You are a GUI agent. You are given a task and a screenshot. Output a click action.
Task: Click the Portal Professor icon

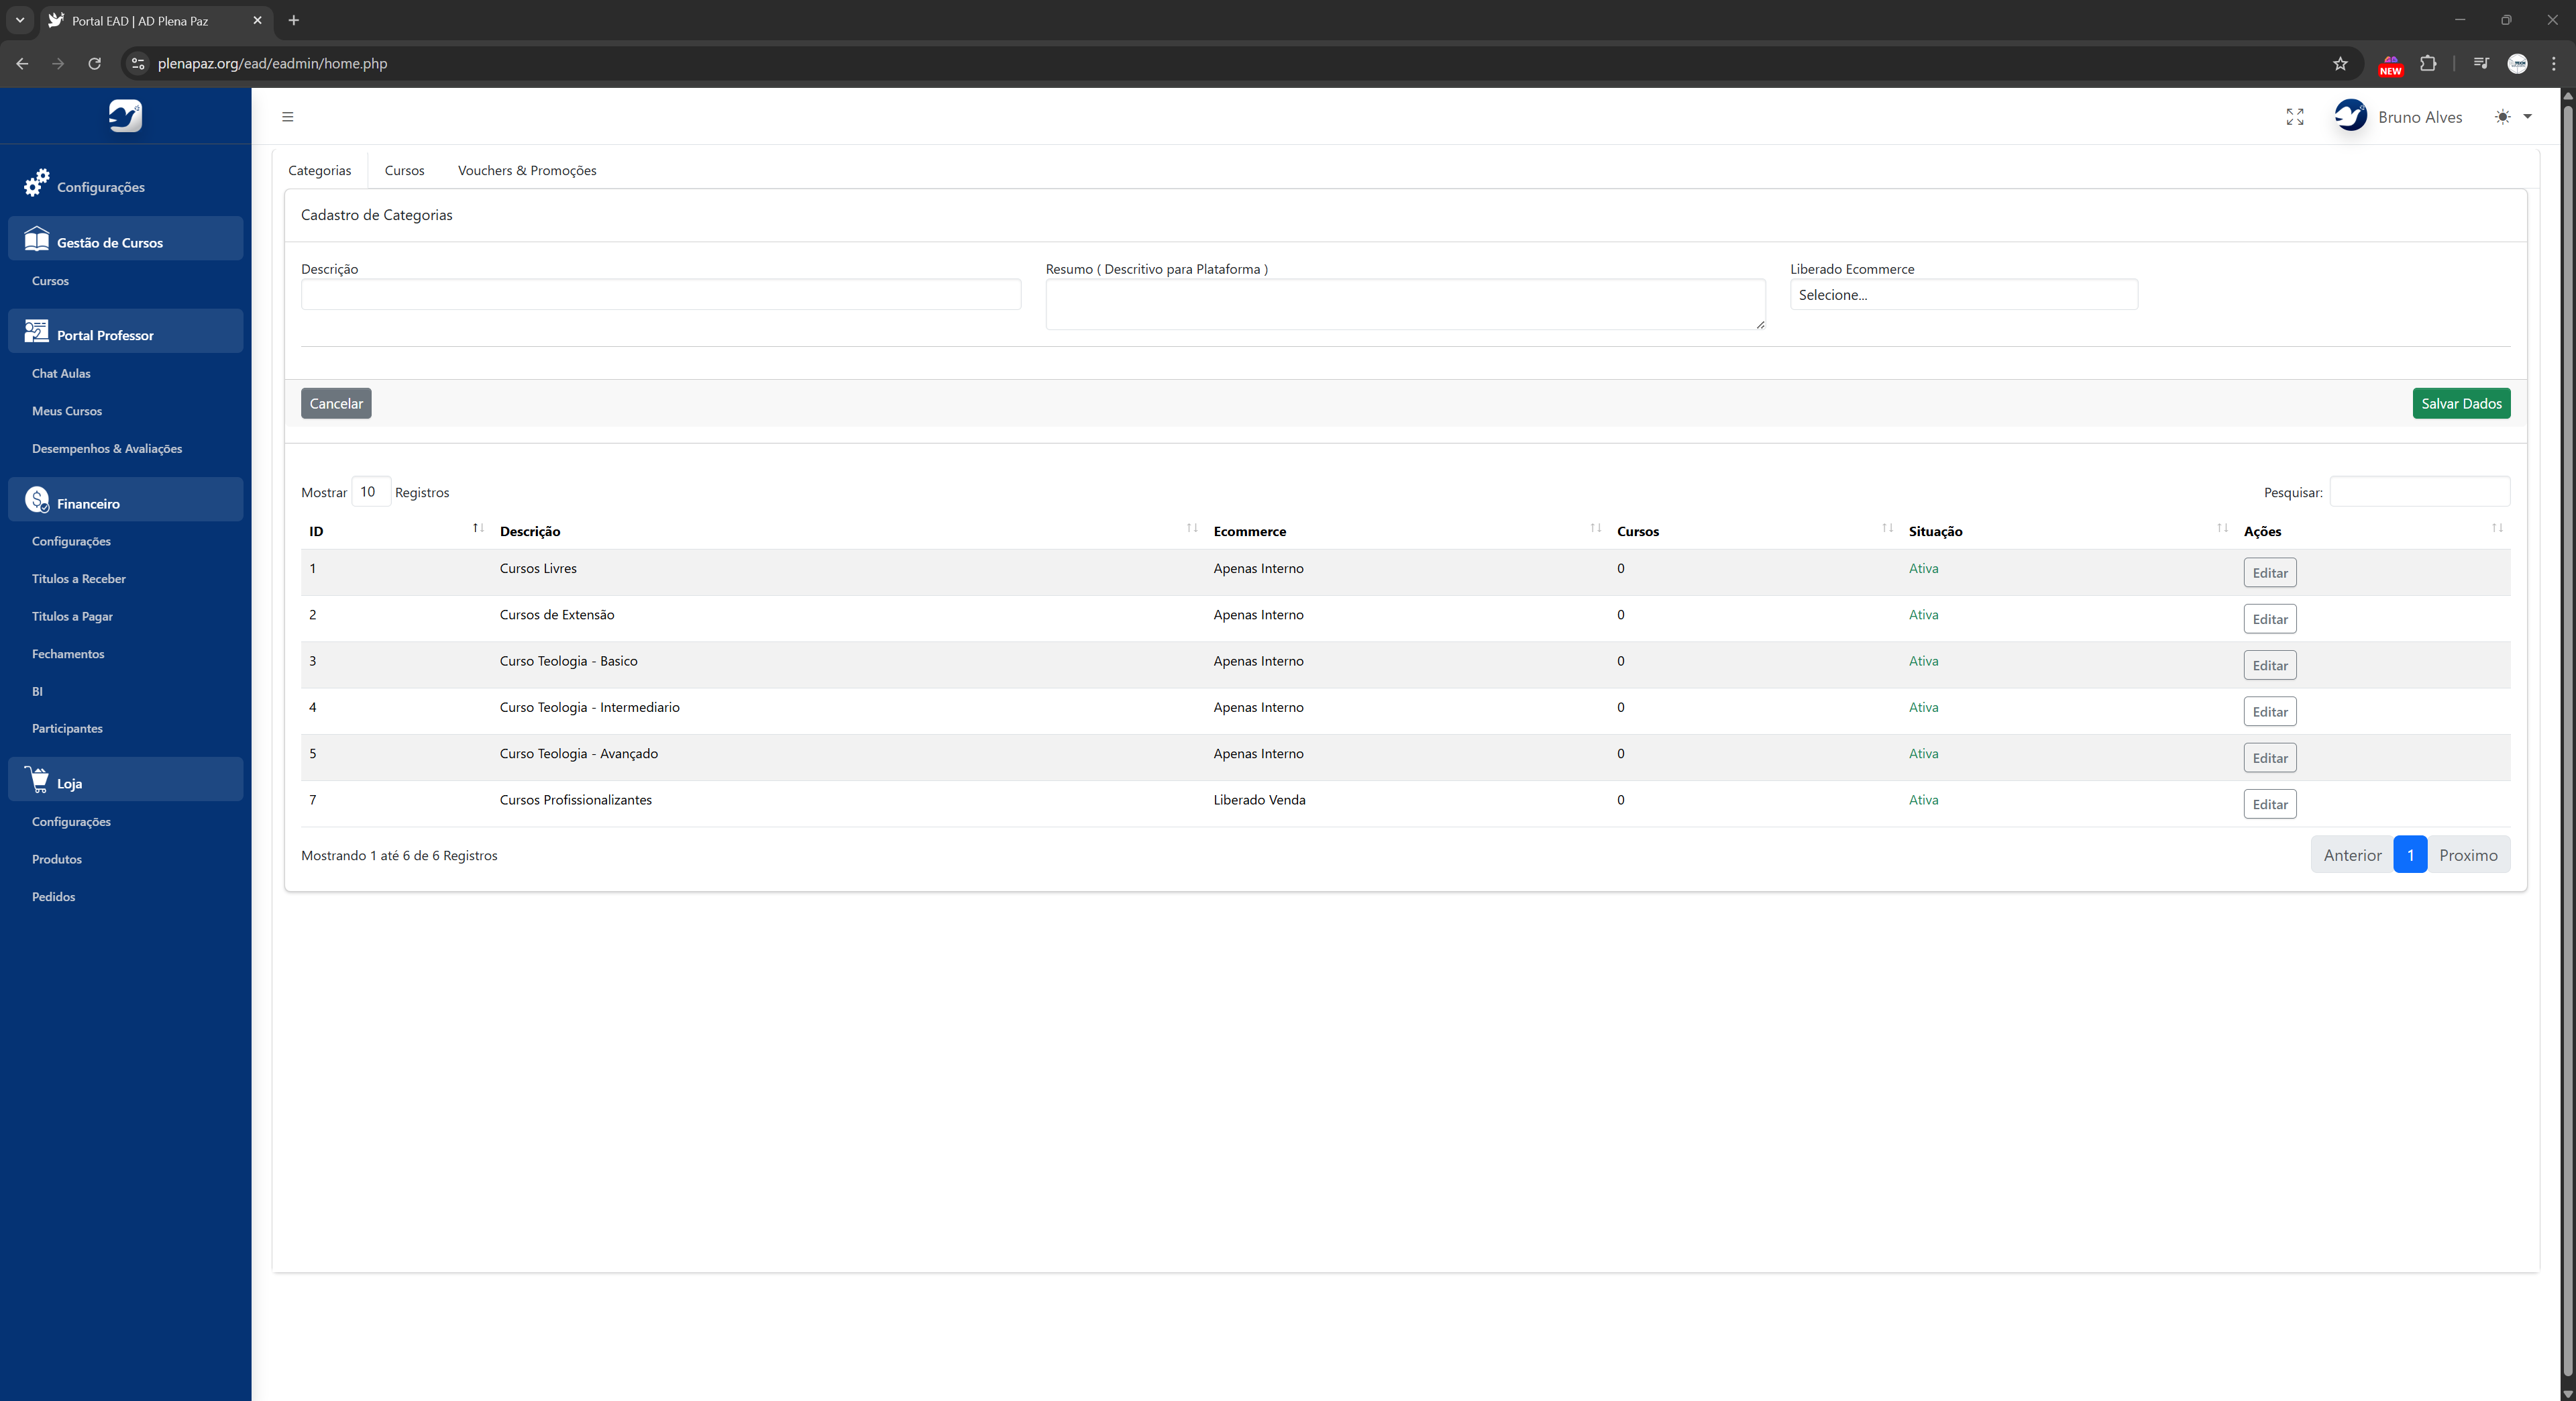click(37, 332)
